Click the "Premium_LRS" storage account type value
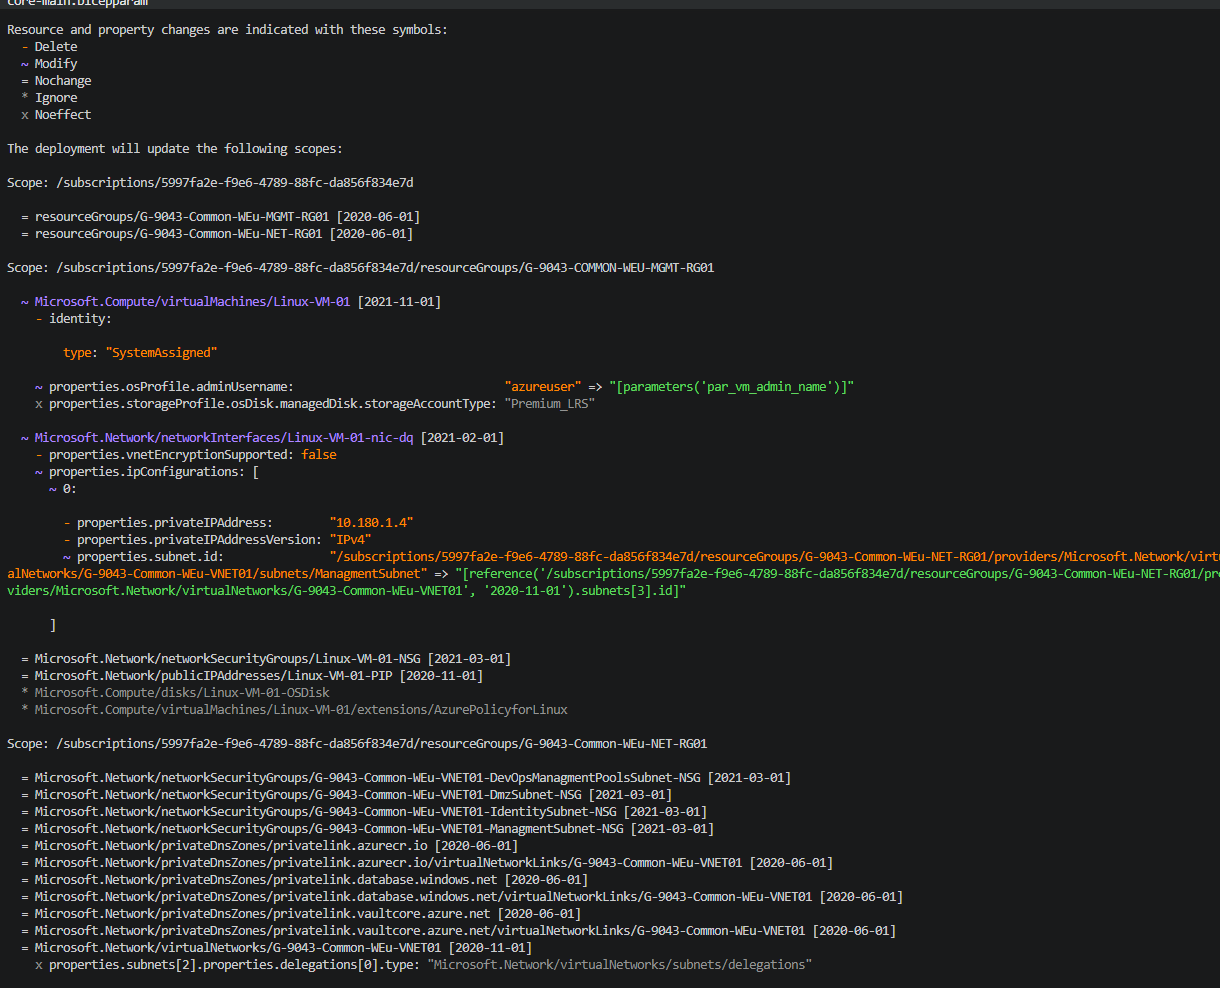 point(550,403)
